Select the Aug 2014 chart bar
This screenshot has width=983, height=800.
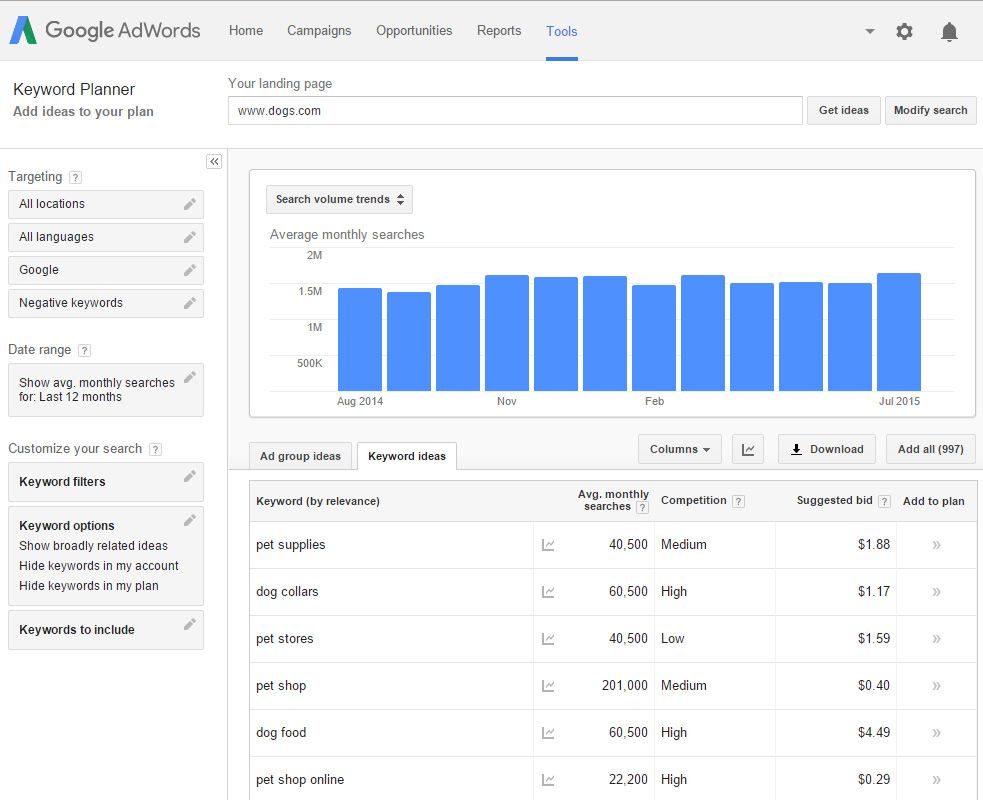tap(360, 340)
